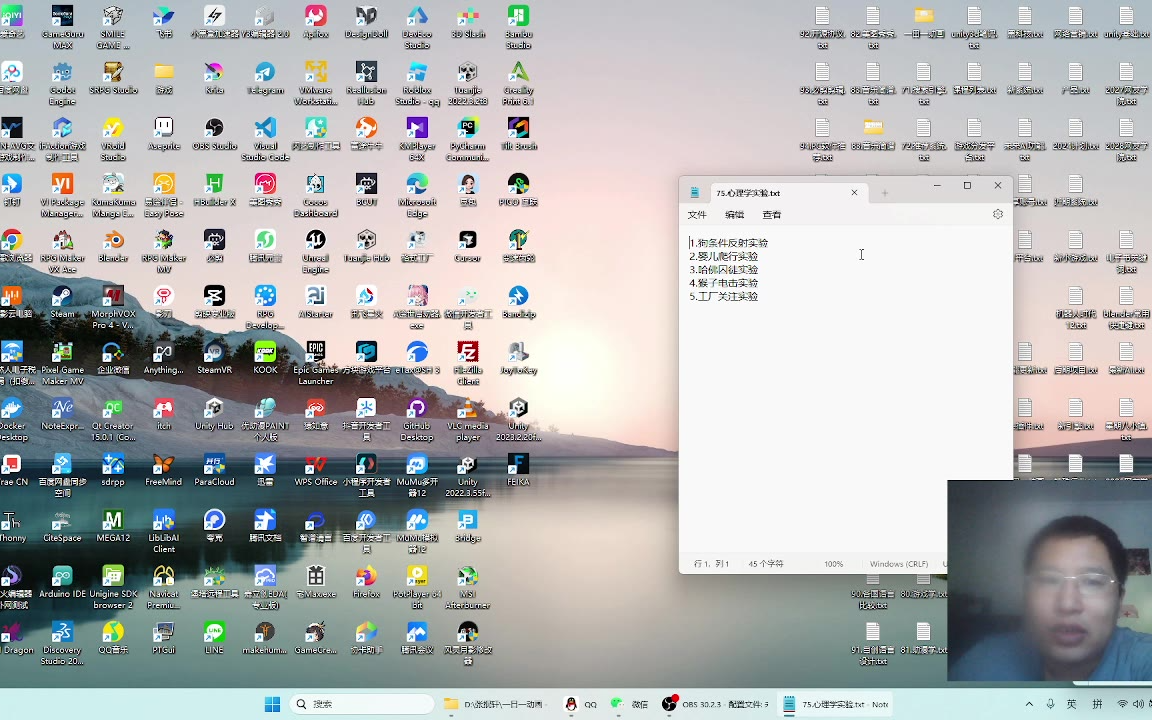The image size is (1152, 720).
Task: Select the Microsoft Edge desktop icon
Action: point(417,195)
